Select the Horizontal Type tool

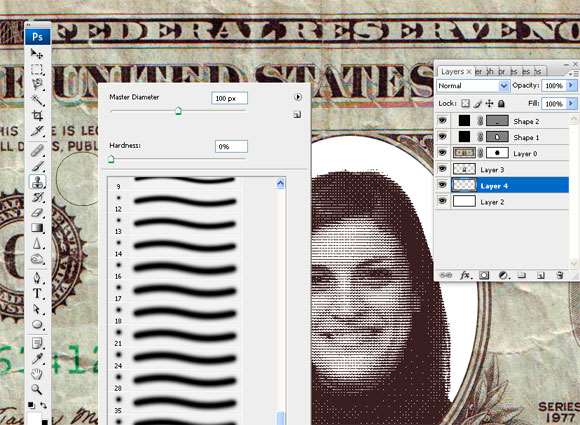click(37, 294)
